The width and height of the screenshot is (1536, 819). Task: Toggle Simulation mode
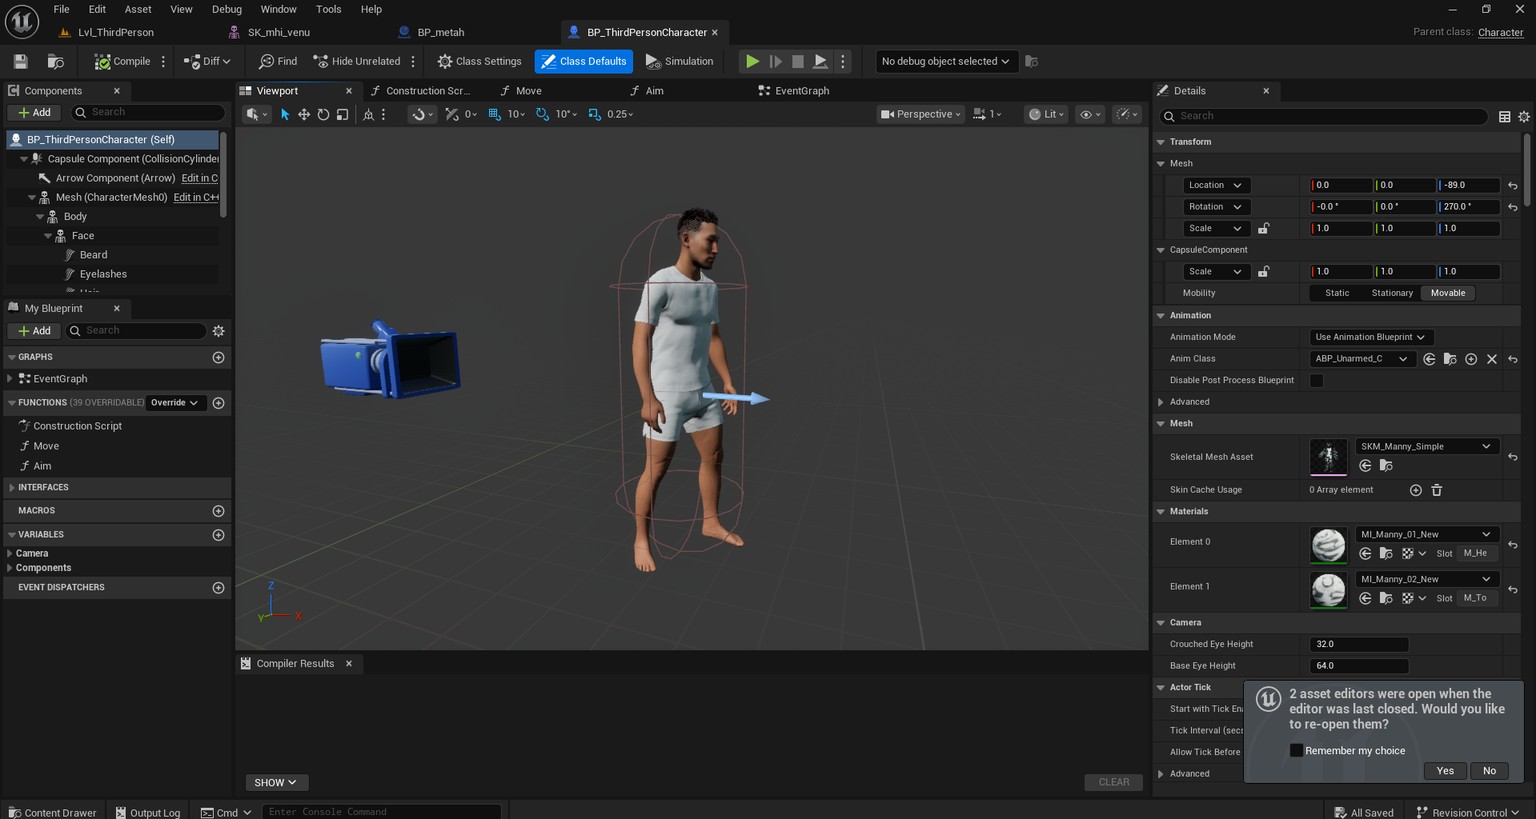(679, 61)
